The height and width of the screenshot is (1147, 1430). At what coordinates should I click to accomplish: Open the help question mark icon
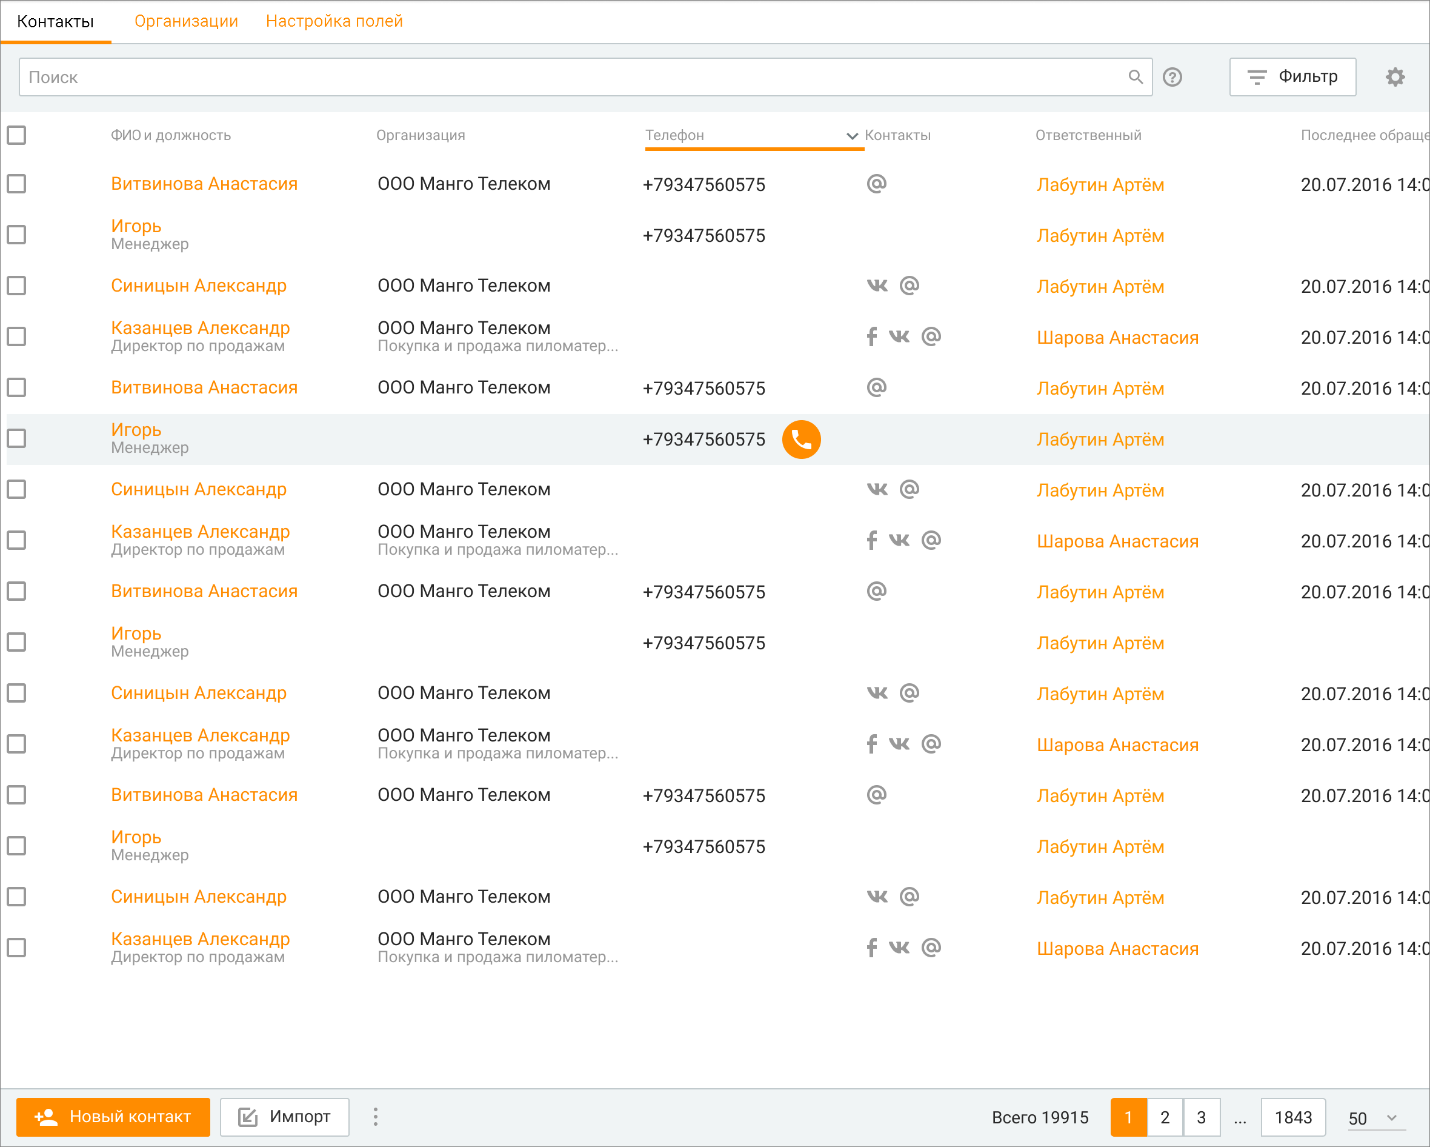(1173, 77)
